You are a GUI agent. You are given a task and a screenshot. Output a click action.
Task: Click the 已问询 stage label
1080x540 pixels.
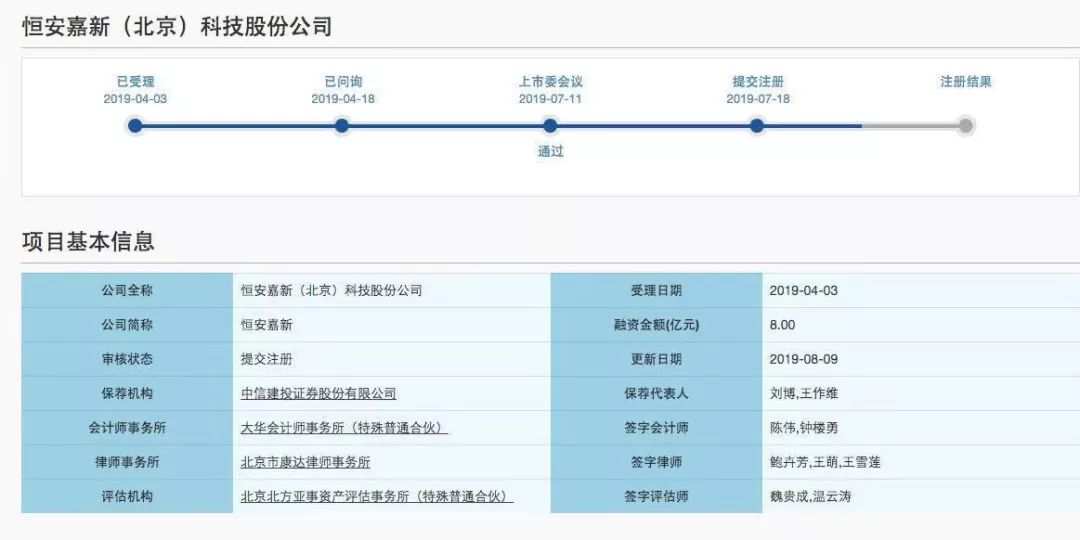(343, 82)
